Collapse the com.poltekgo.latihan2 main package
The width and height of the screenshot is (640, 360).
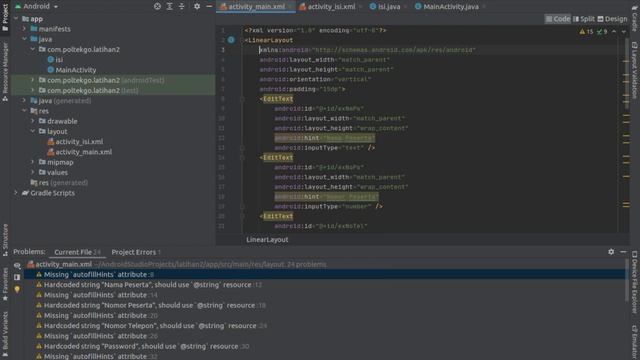pos(33,49)
